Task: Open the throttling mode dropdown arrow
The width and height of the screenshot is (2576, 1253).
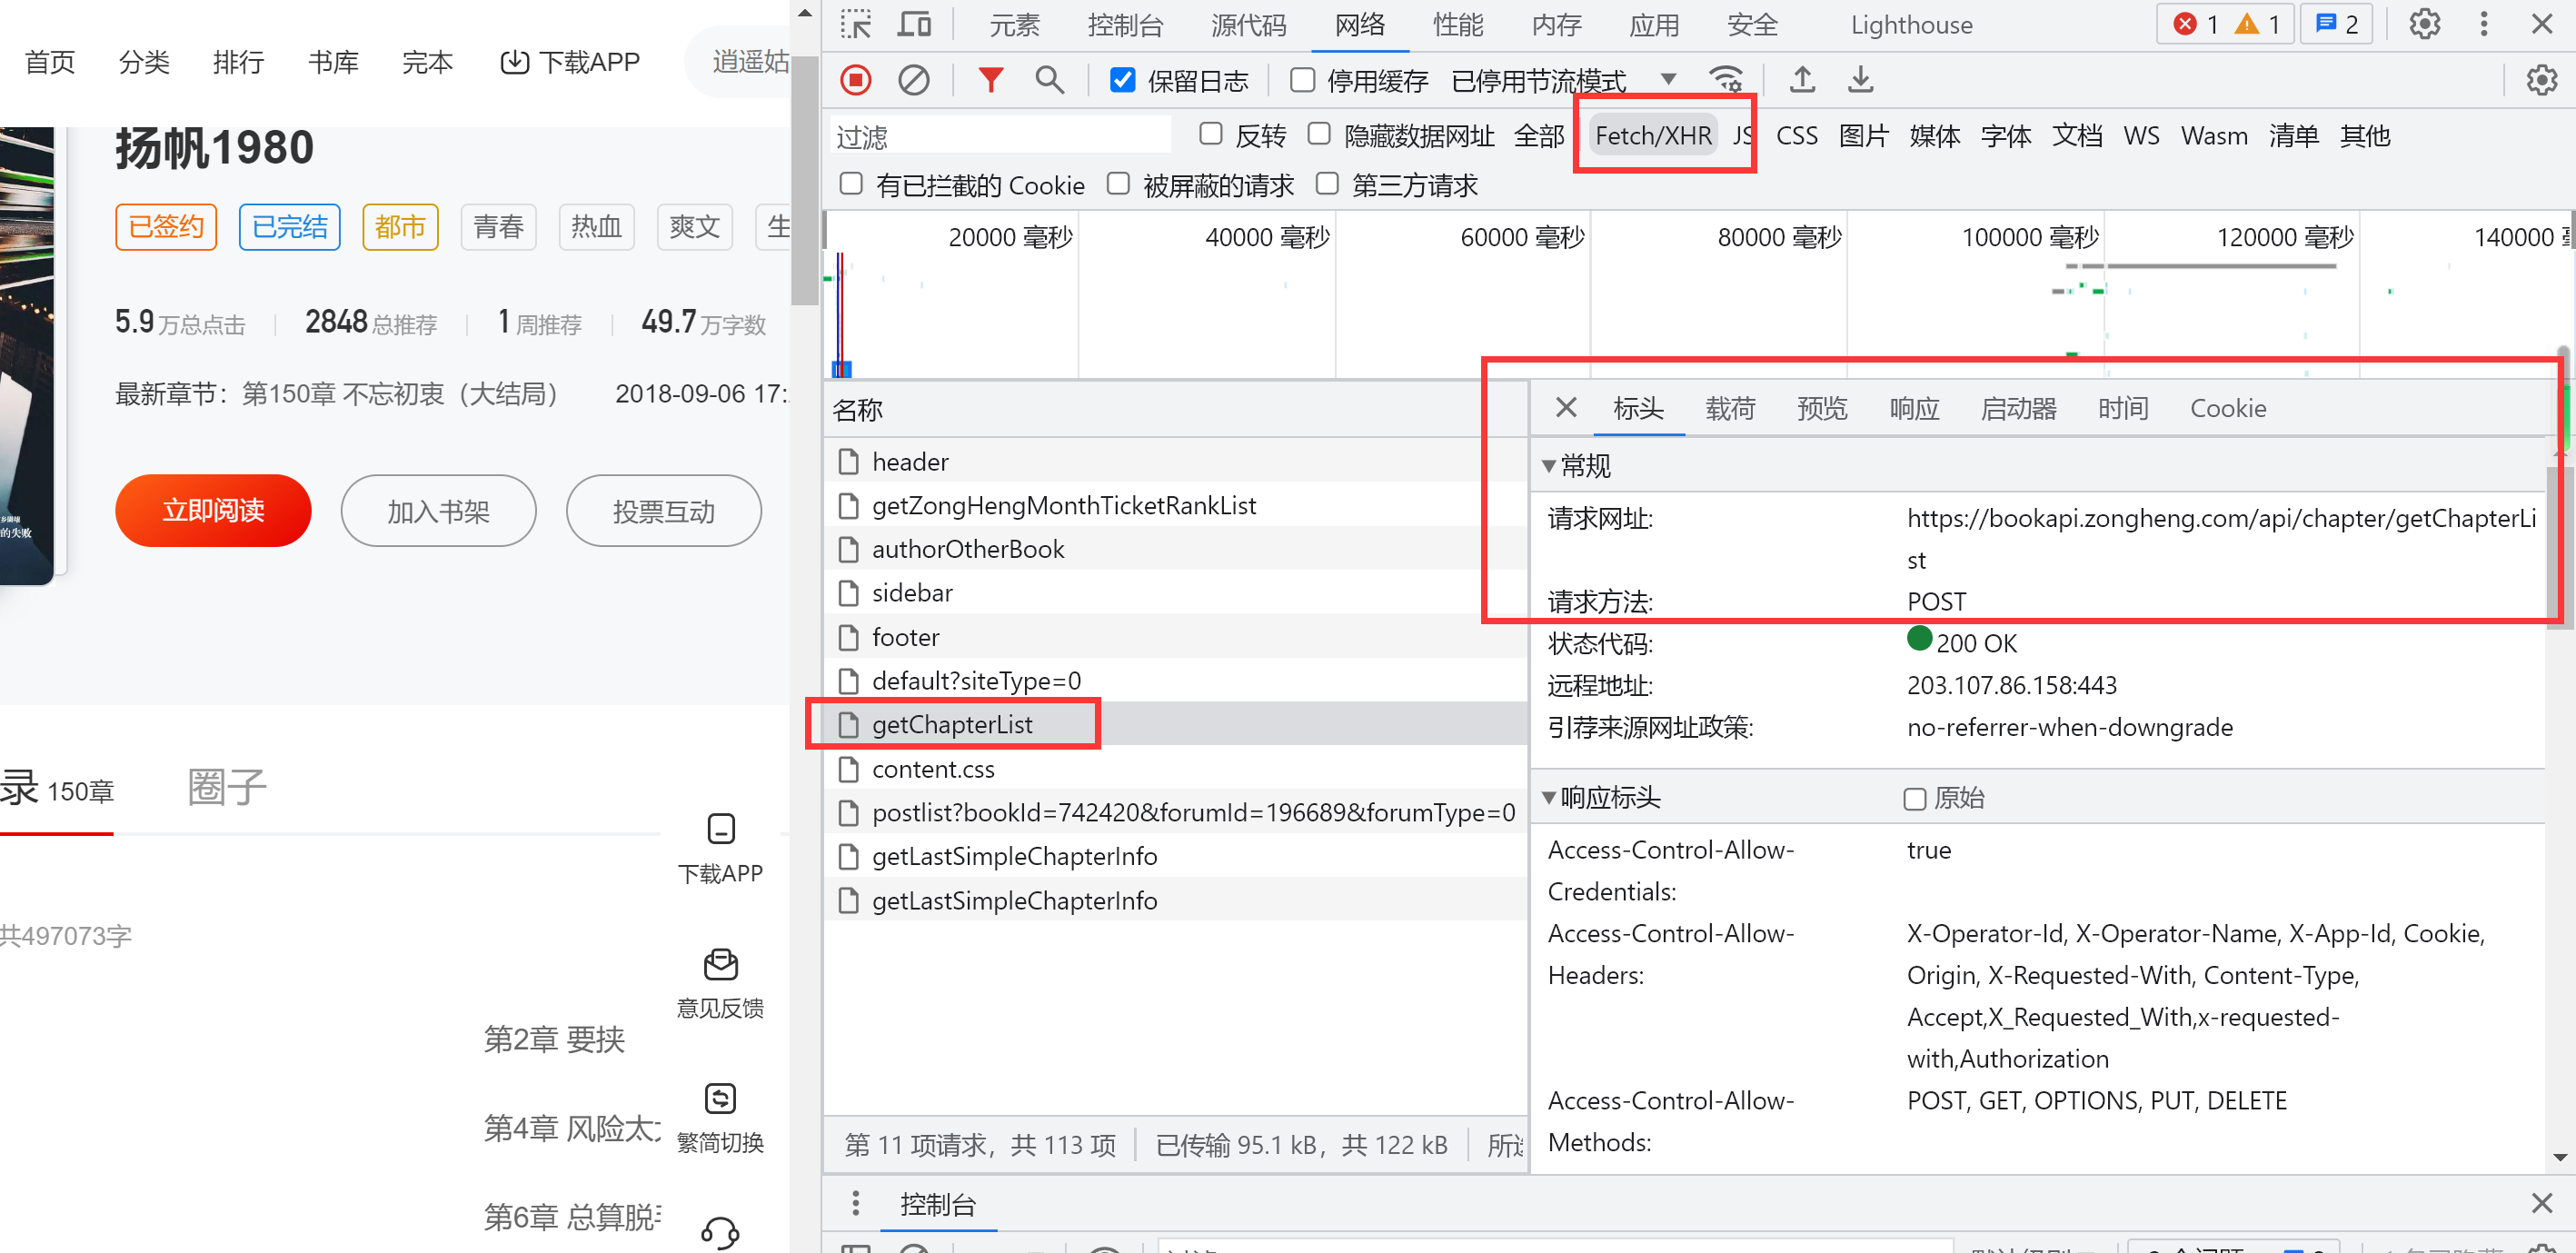Action: (1668, 80)
